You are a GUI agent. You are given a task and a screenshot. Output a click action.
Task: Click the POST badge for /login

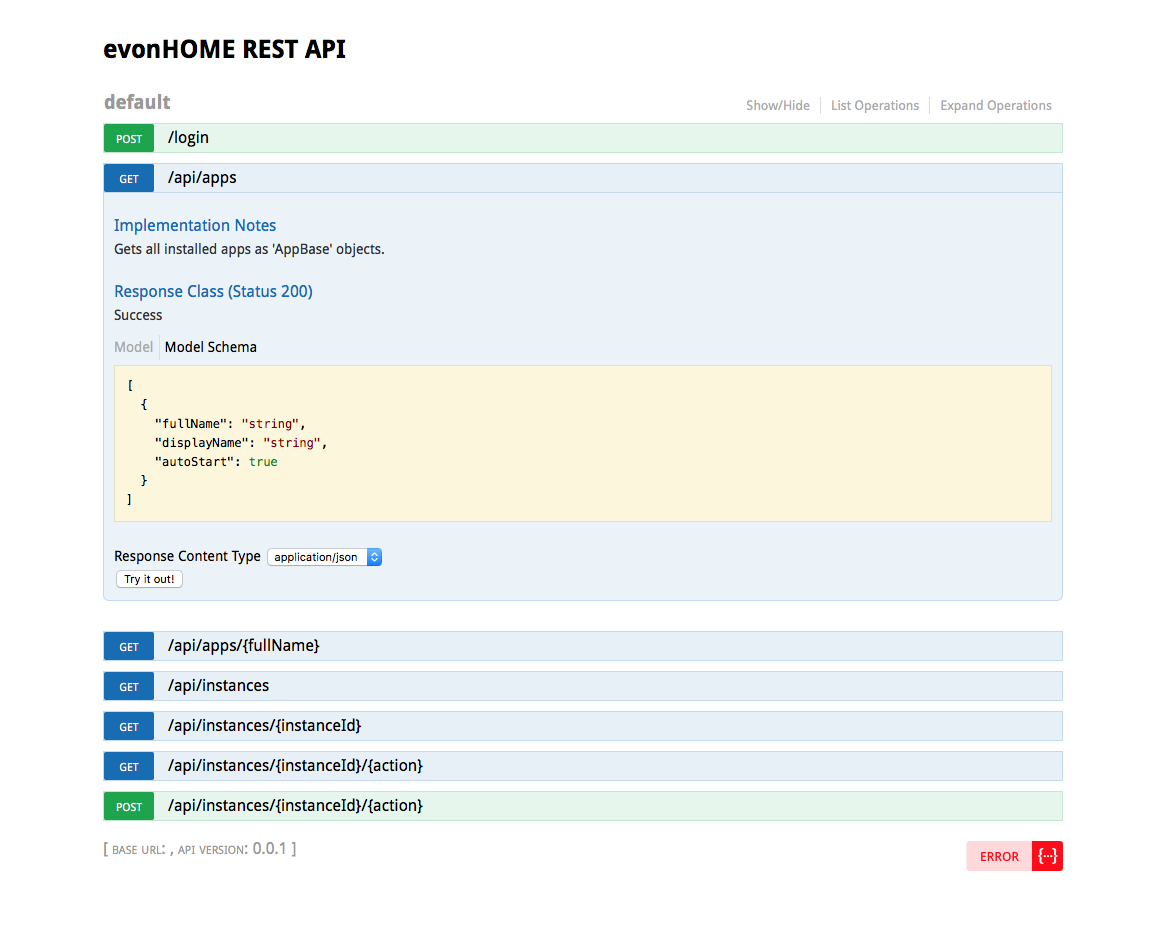coord(129,138)
